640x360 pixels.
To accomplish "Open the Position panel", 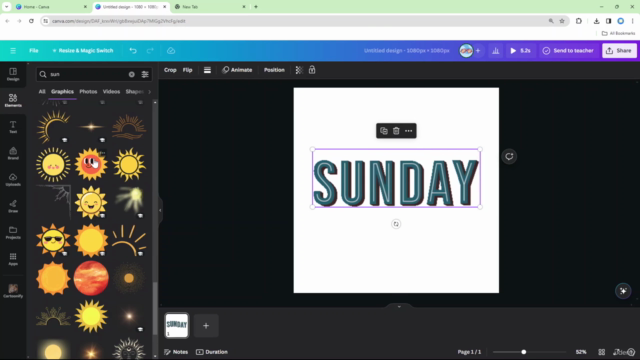I will pyautogui.click(x=274, y=70).
